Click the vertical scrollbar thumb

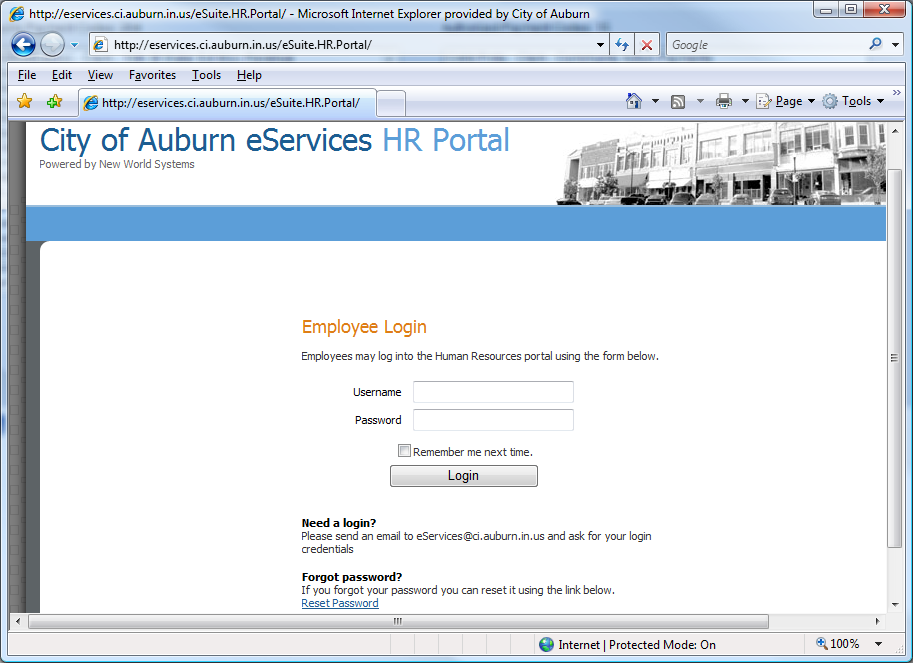pyautogui.click(x=894, y=358)
